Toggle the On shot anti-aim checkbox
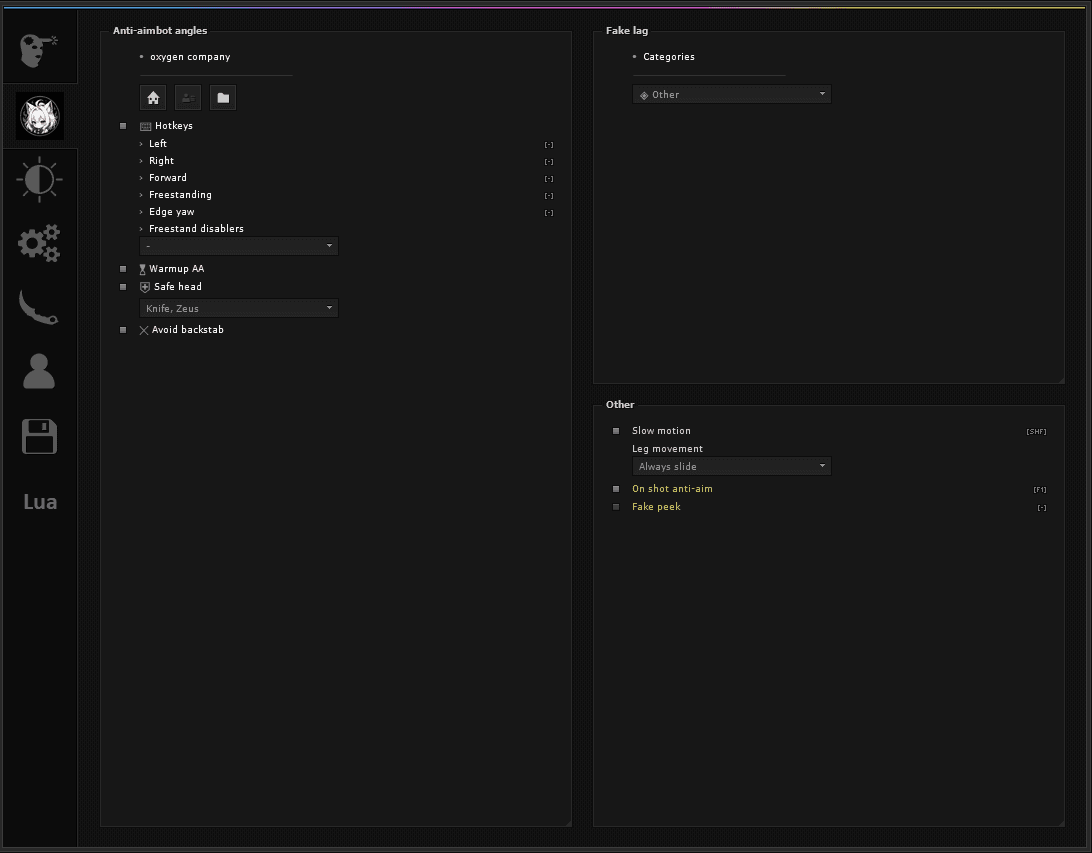1092x853 pixels. pos(616,489)
